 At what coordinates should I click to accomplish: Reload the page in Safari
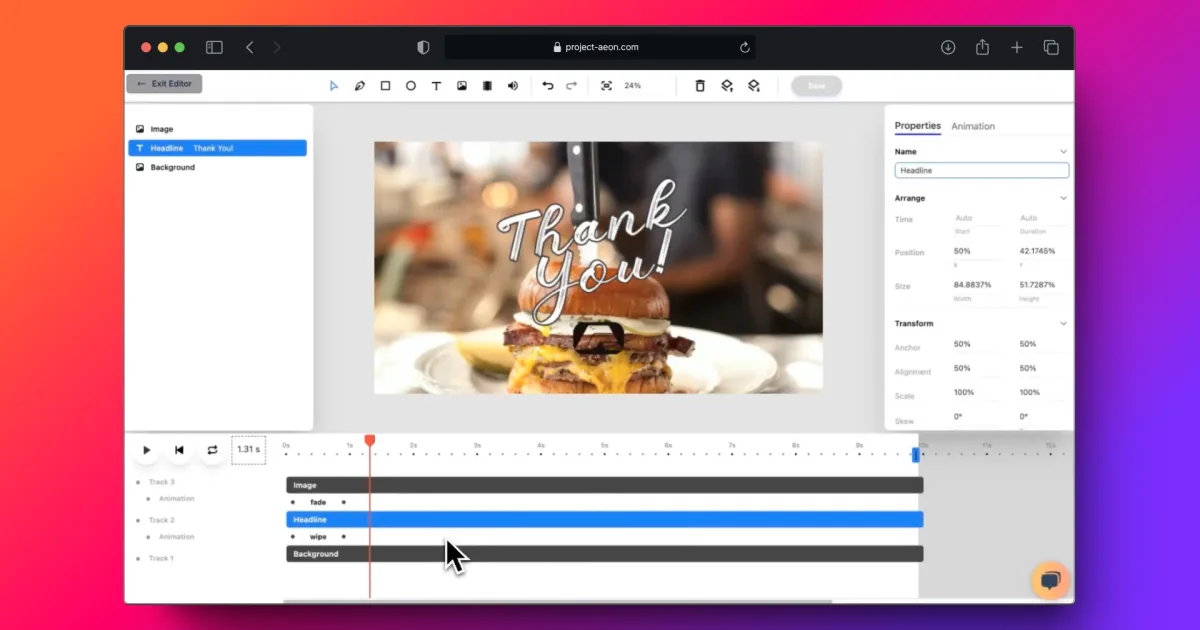click(x=744, y=47)
